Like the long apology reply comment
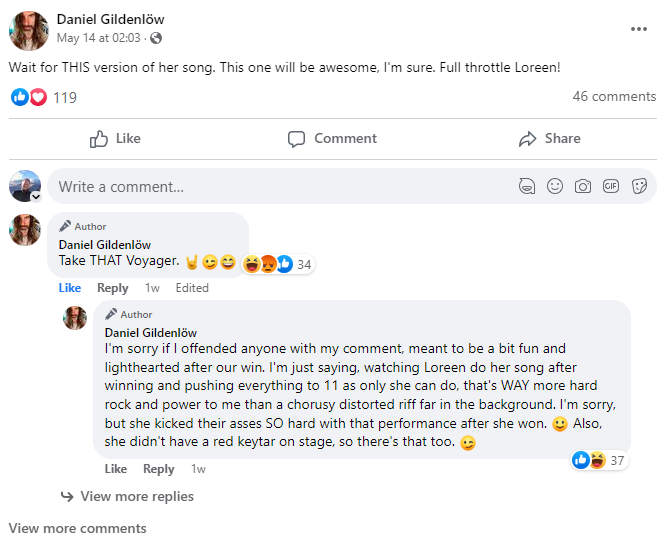This screenshot has height=543, width=669. pyautogui.click(x=116, y=469)
